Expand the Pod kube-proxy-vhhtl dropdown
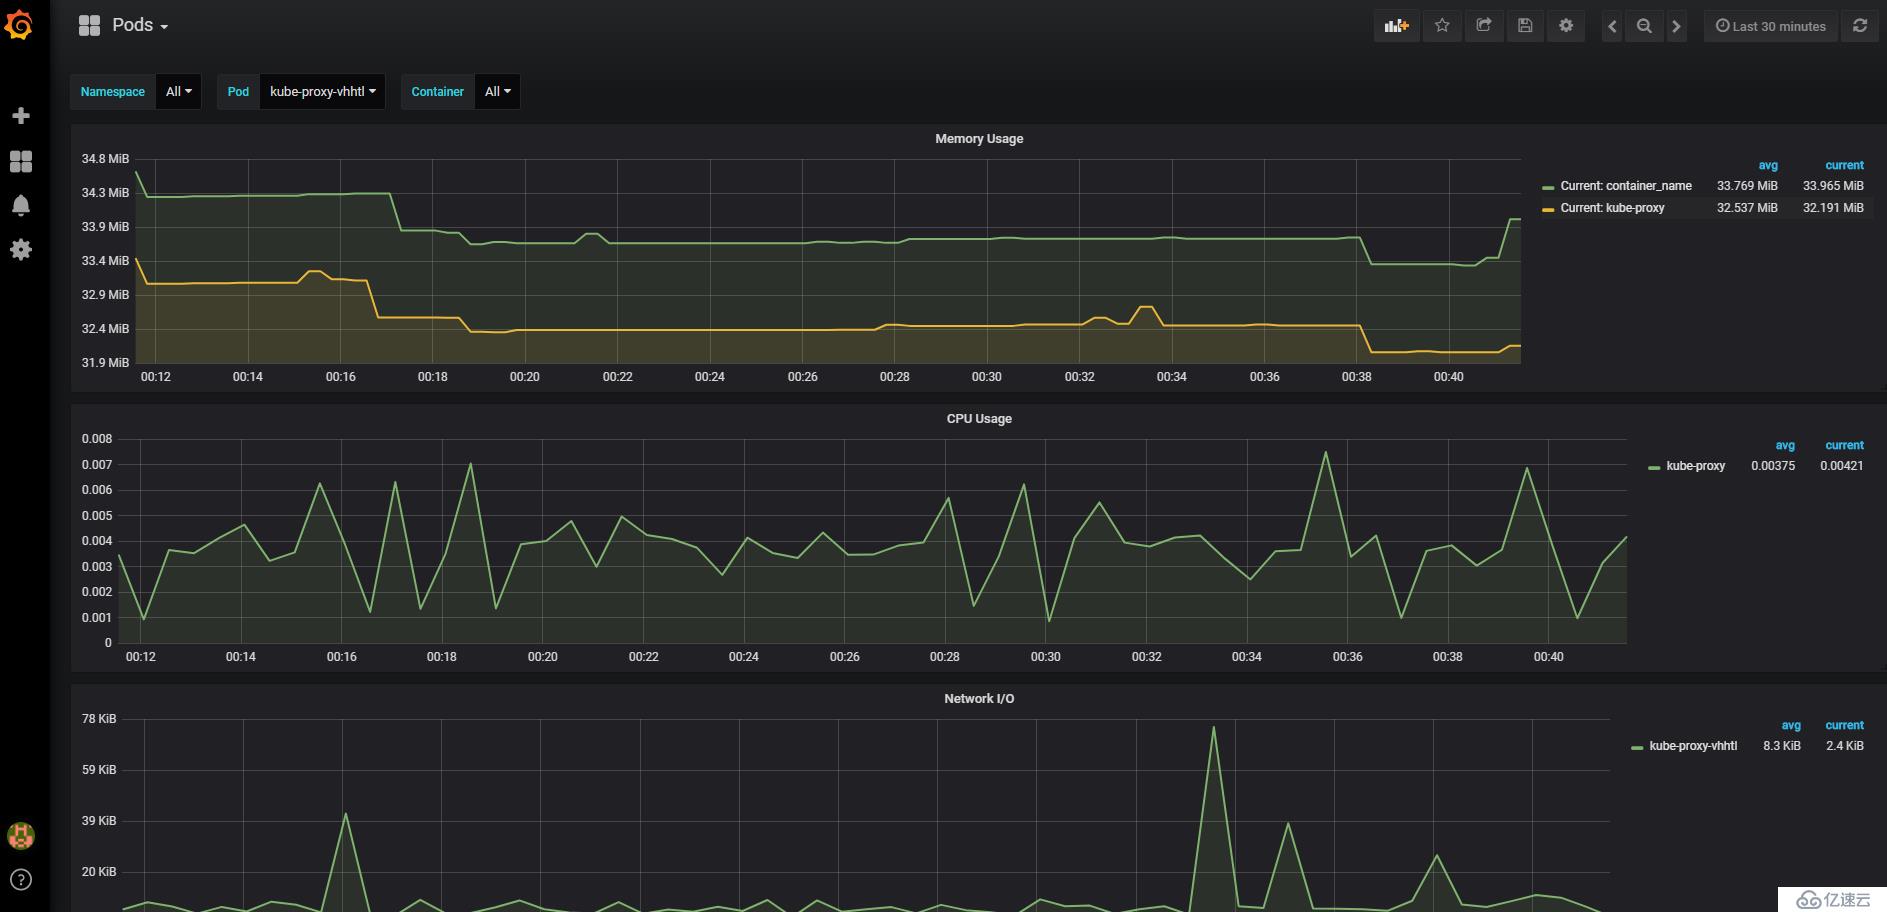Screen dimensions: 1887x912 322,91
